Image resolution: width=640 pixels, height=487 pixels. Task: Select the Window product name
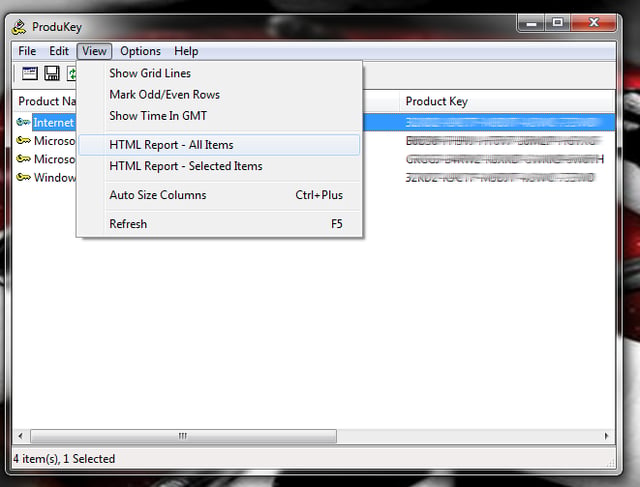pyautogui.click(x=54, y=178)
